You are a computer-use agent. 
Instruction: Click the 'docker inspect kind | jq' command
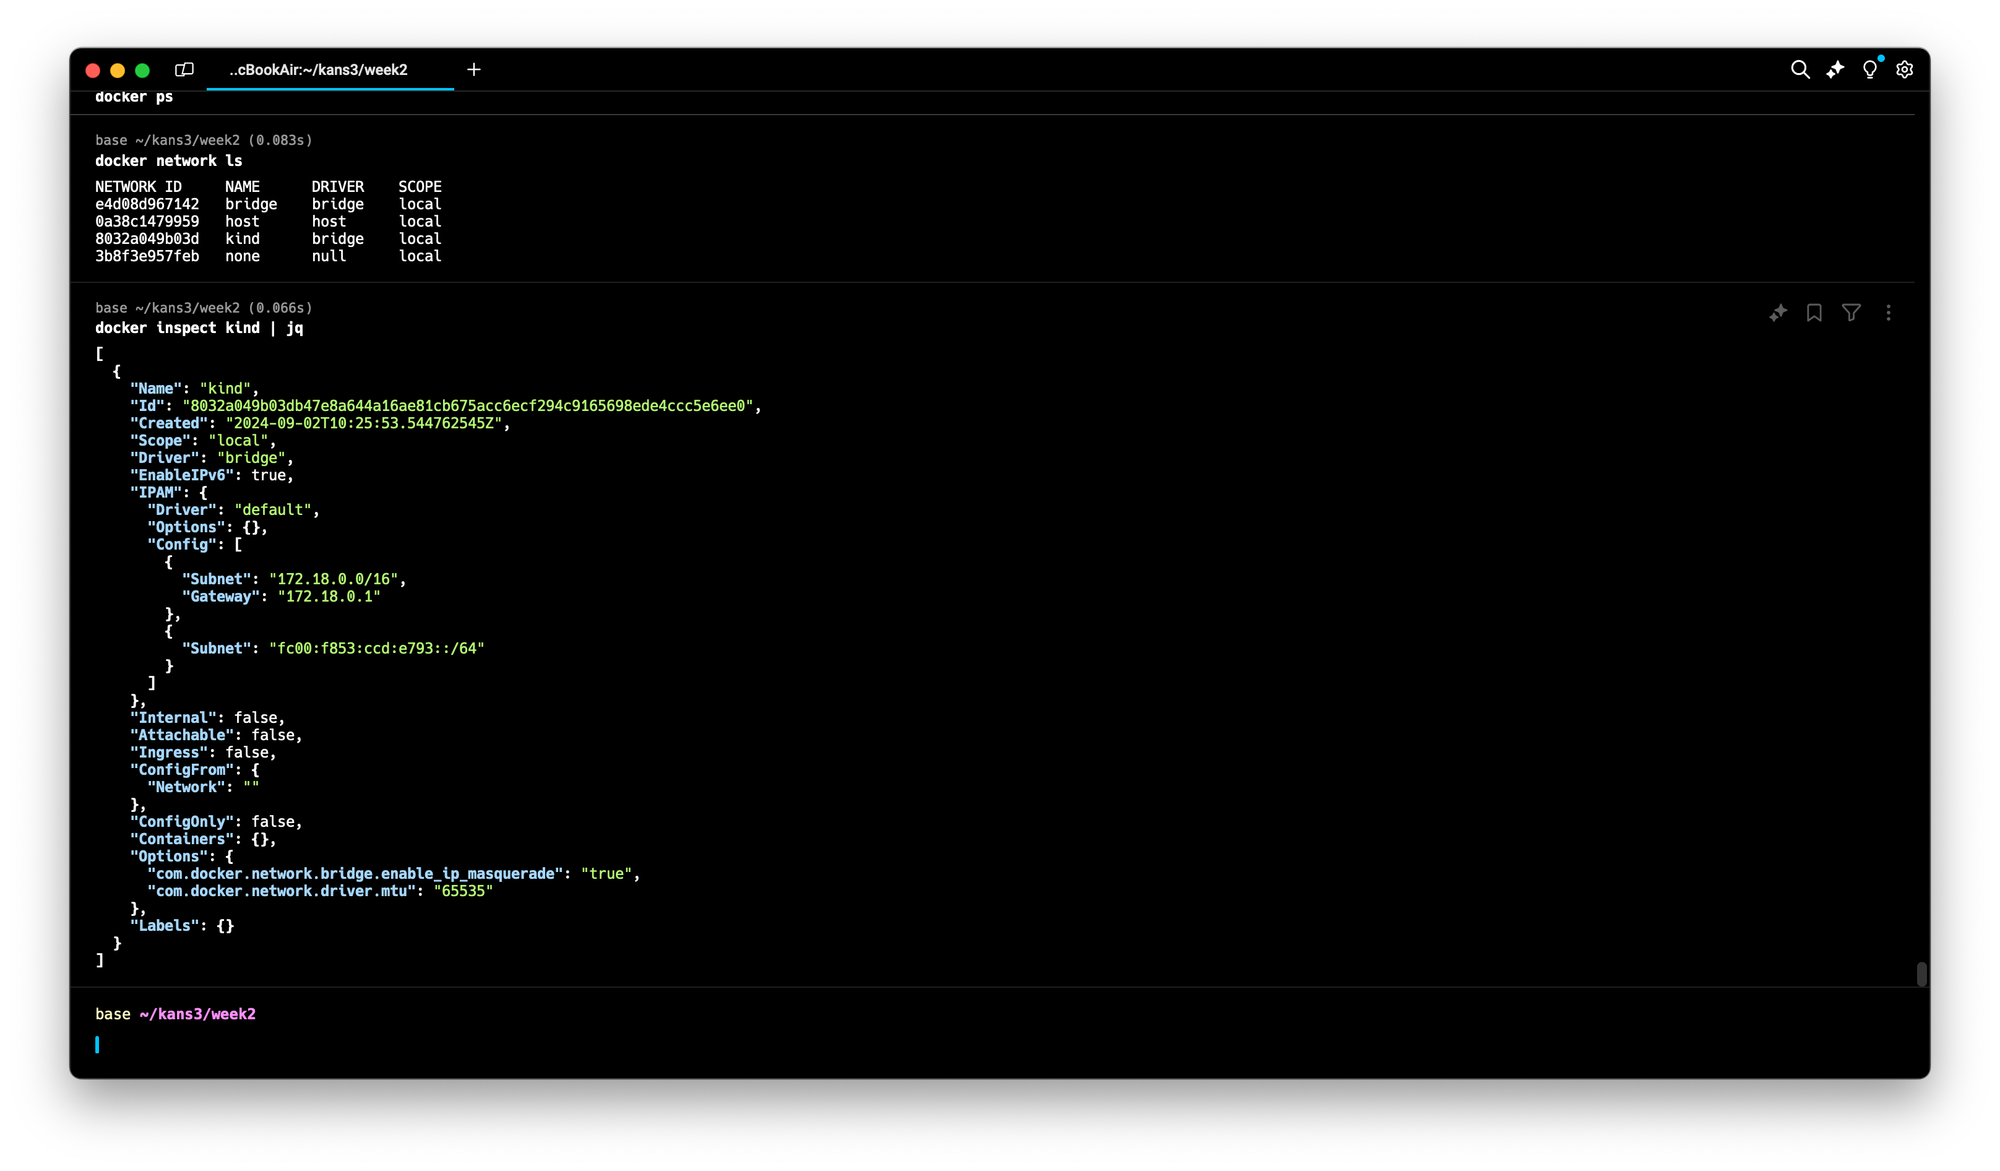point(199,328)
